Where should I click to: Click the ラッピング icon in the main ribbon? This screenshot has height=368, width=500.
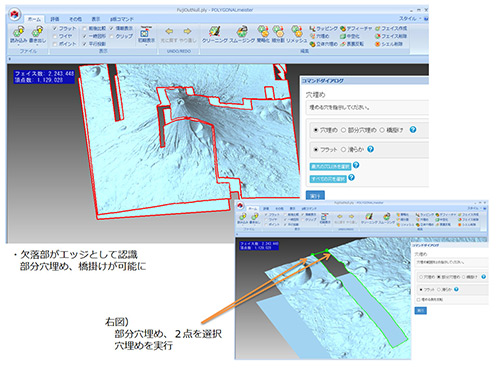tap(312, 29)
